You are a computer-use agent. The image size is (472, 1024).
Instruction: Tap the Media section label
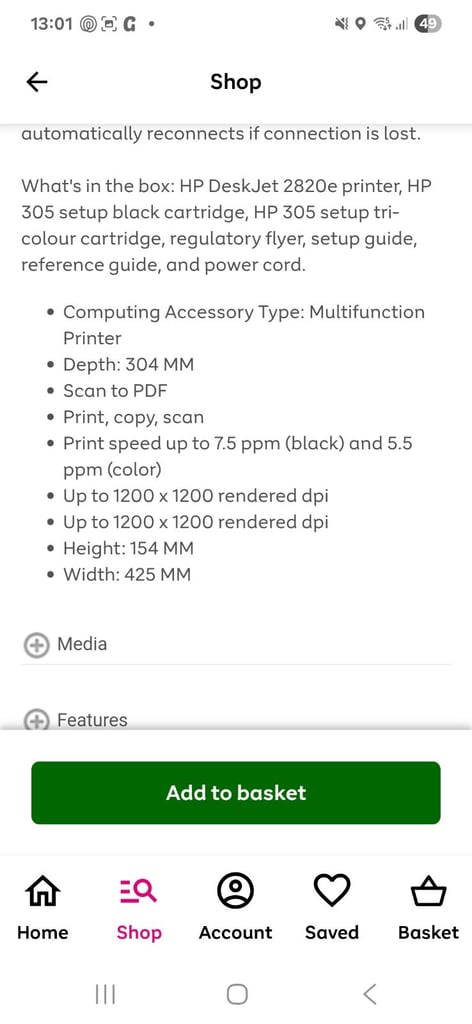click(x=82, y=644)
